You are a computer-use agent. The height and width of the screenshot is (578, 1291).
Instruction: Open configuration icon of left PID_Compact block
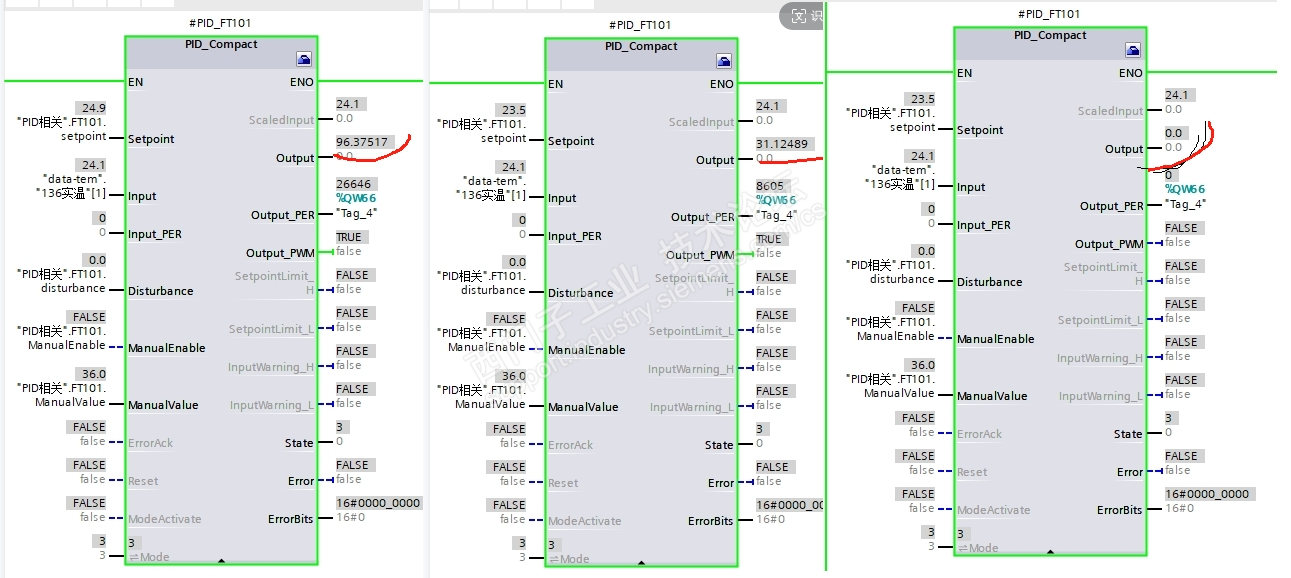(x=304, y=60)
